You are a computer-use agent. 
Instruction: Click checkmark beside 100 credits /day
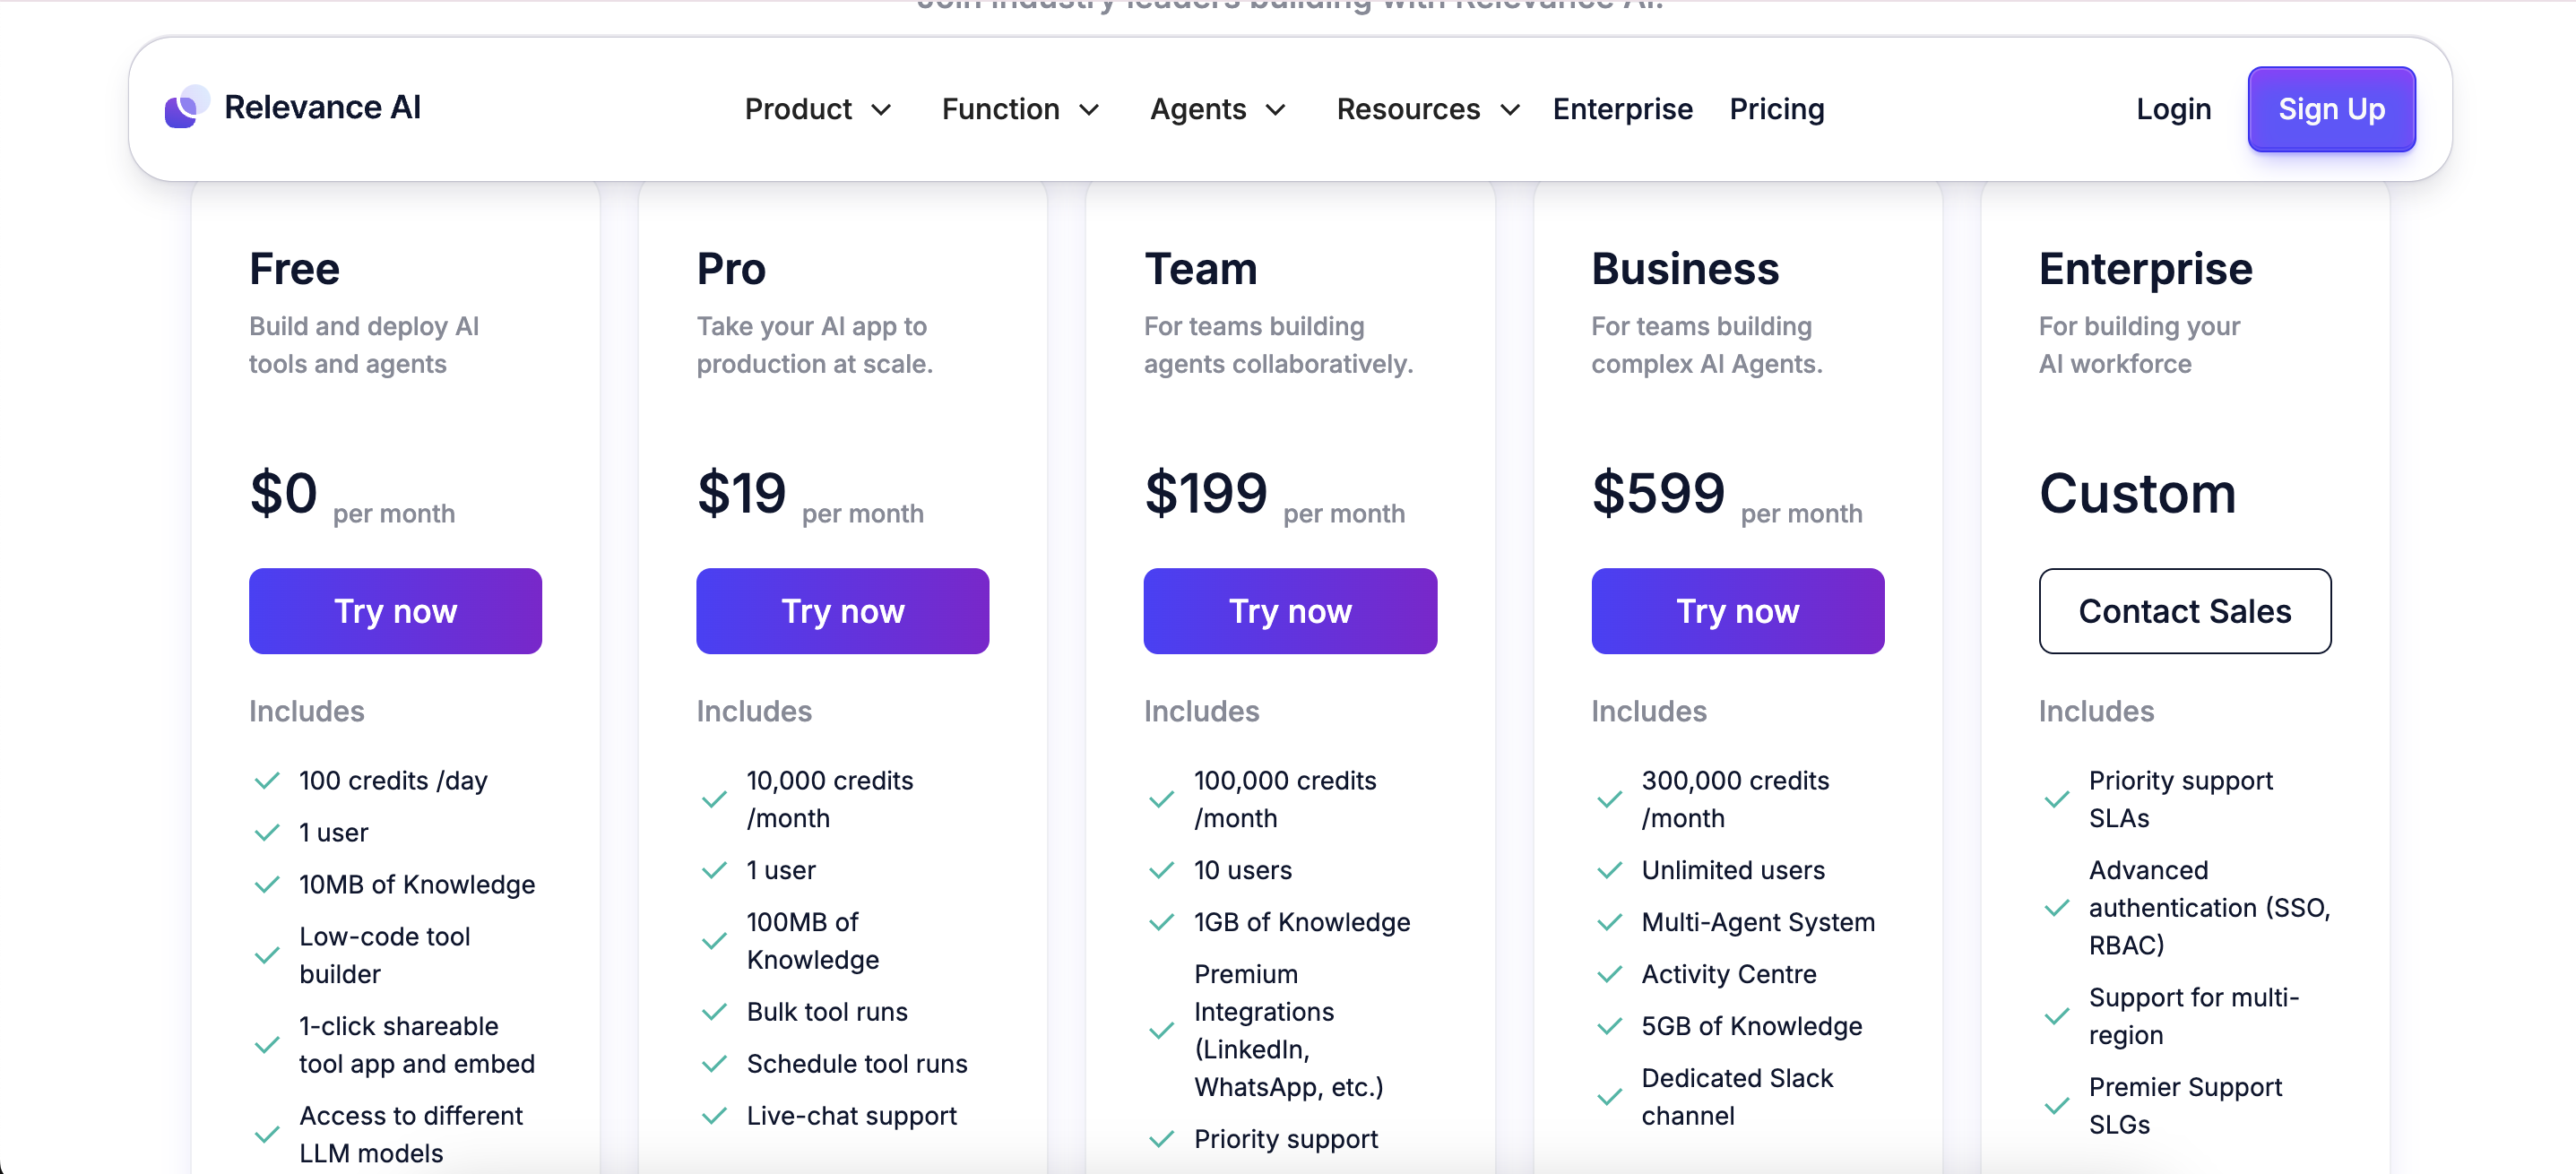pyautogui.click(x=267, y=780)
